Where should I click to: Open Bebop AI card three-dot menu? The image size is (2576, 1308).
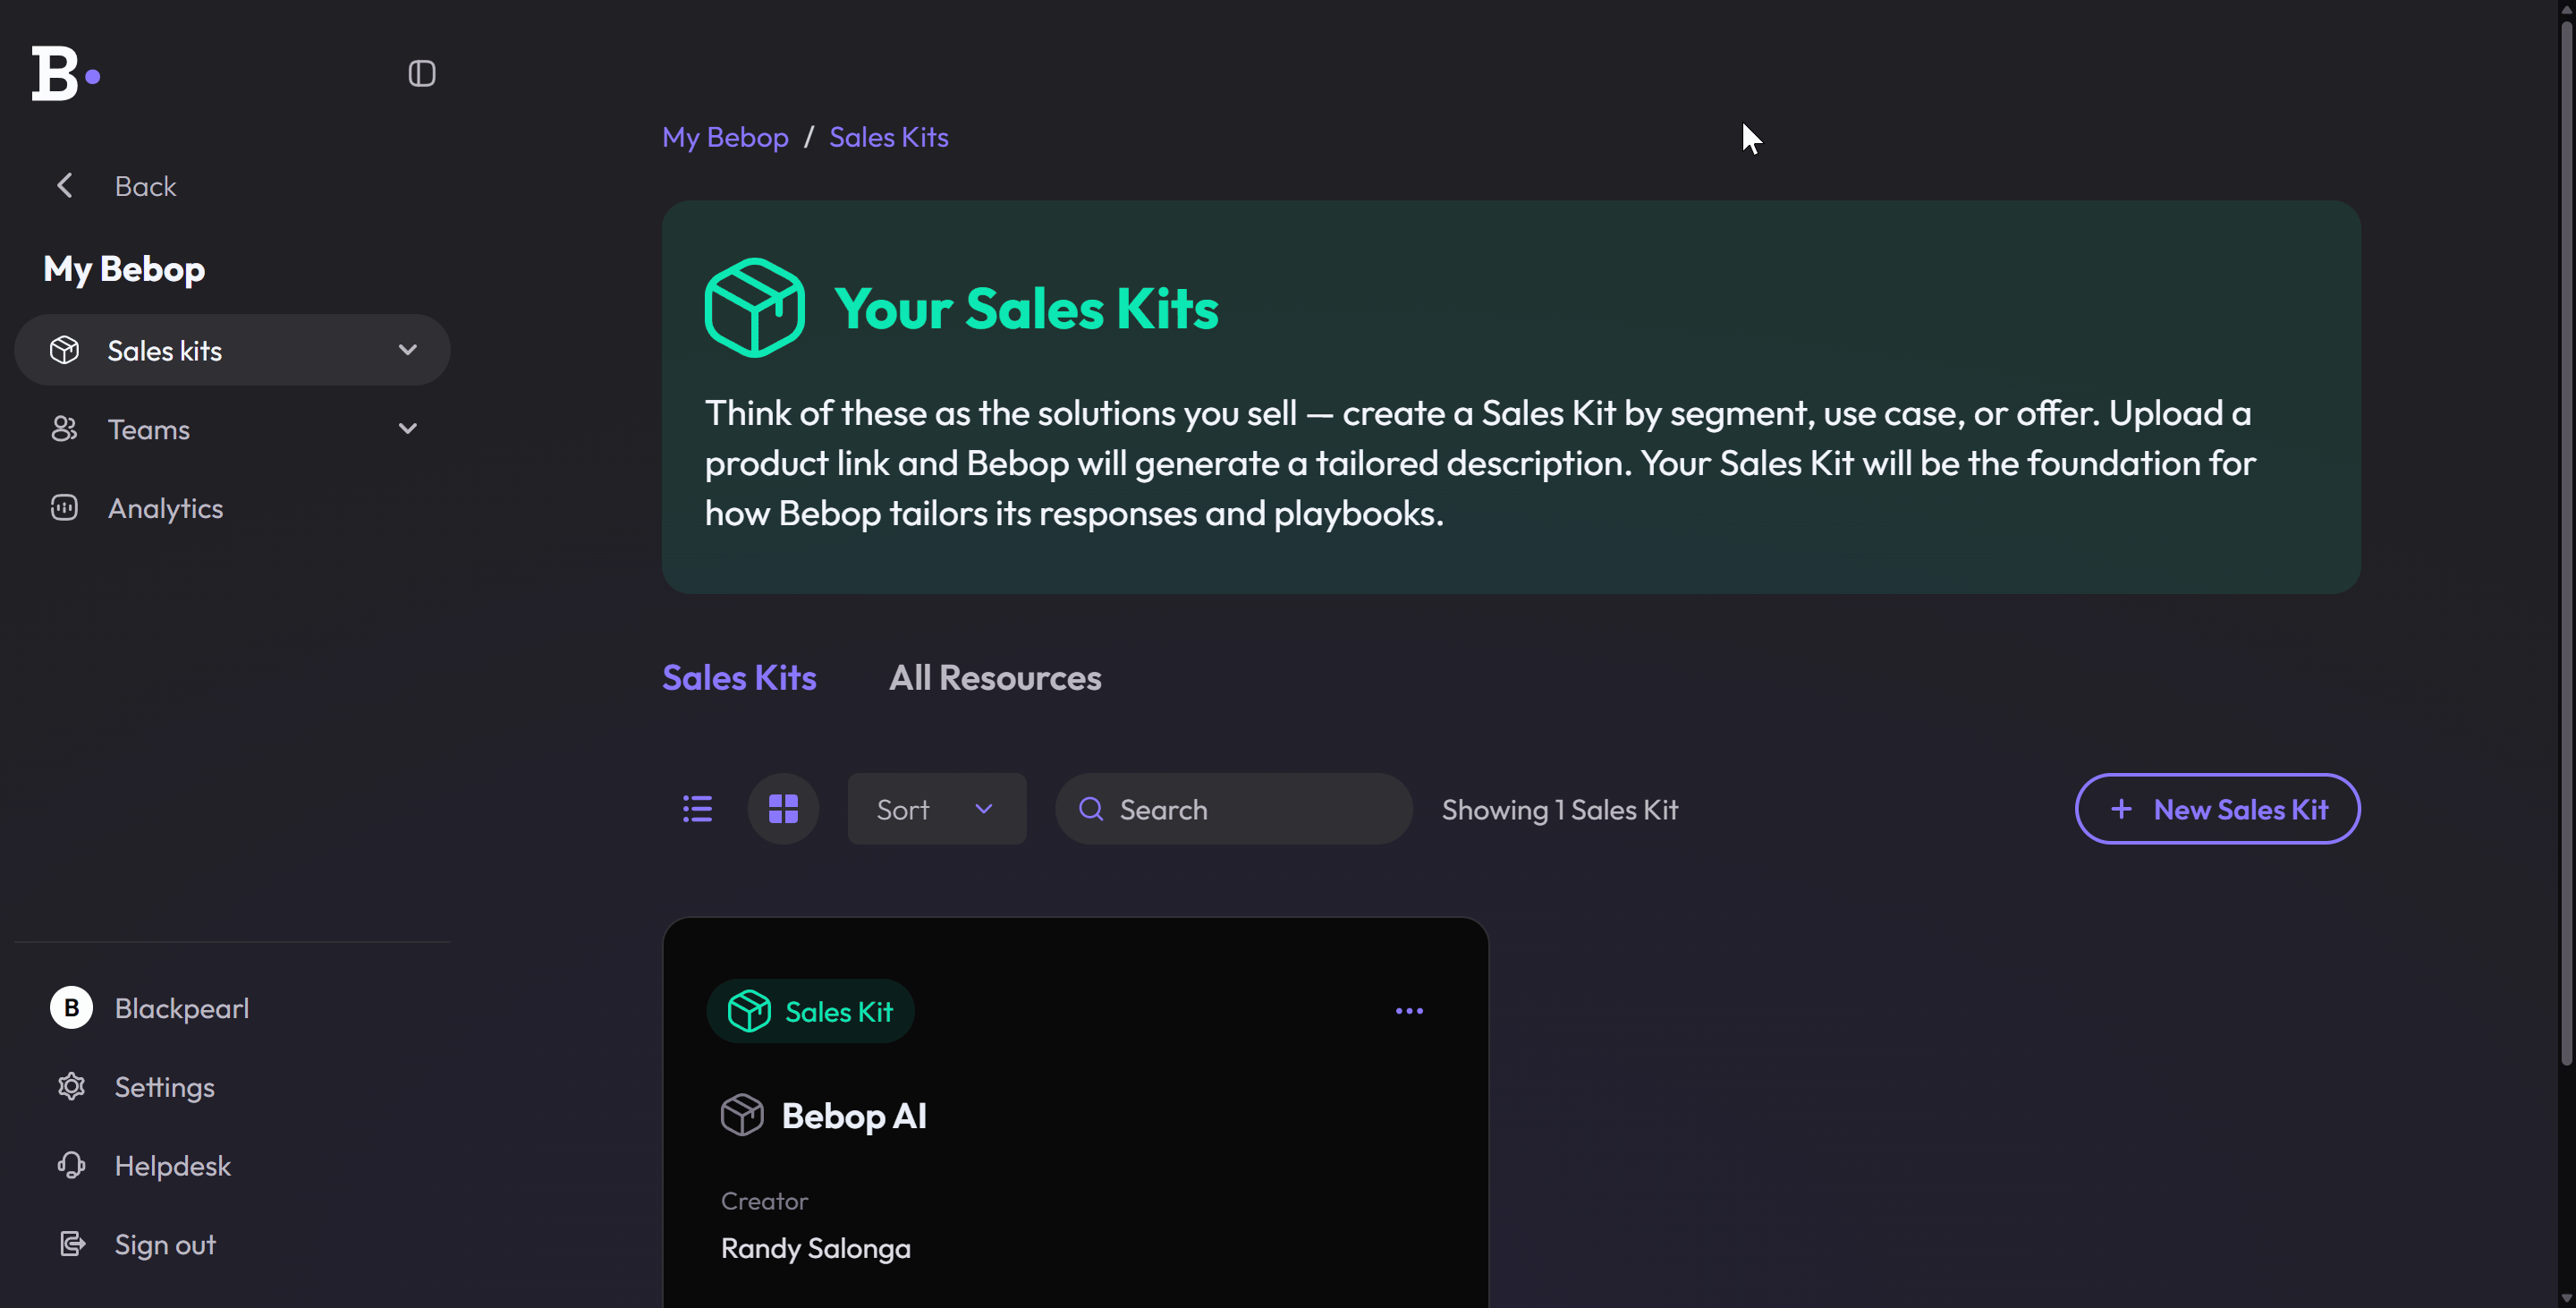point(1408,1011)
